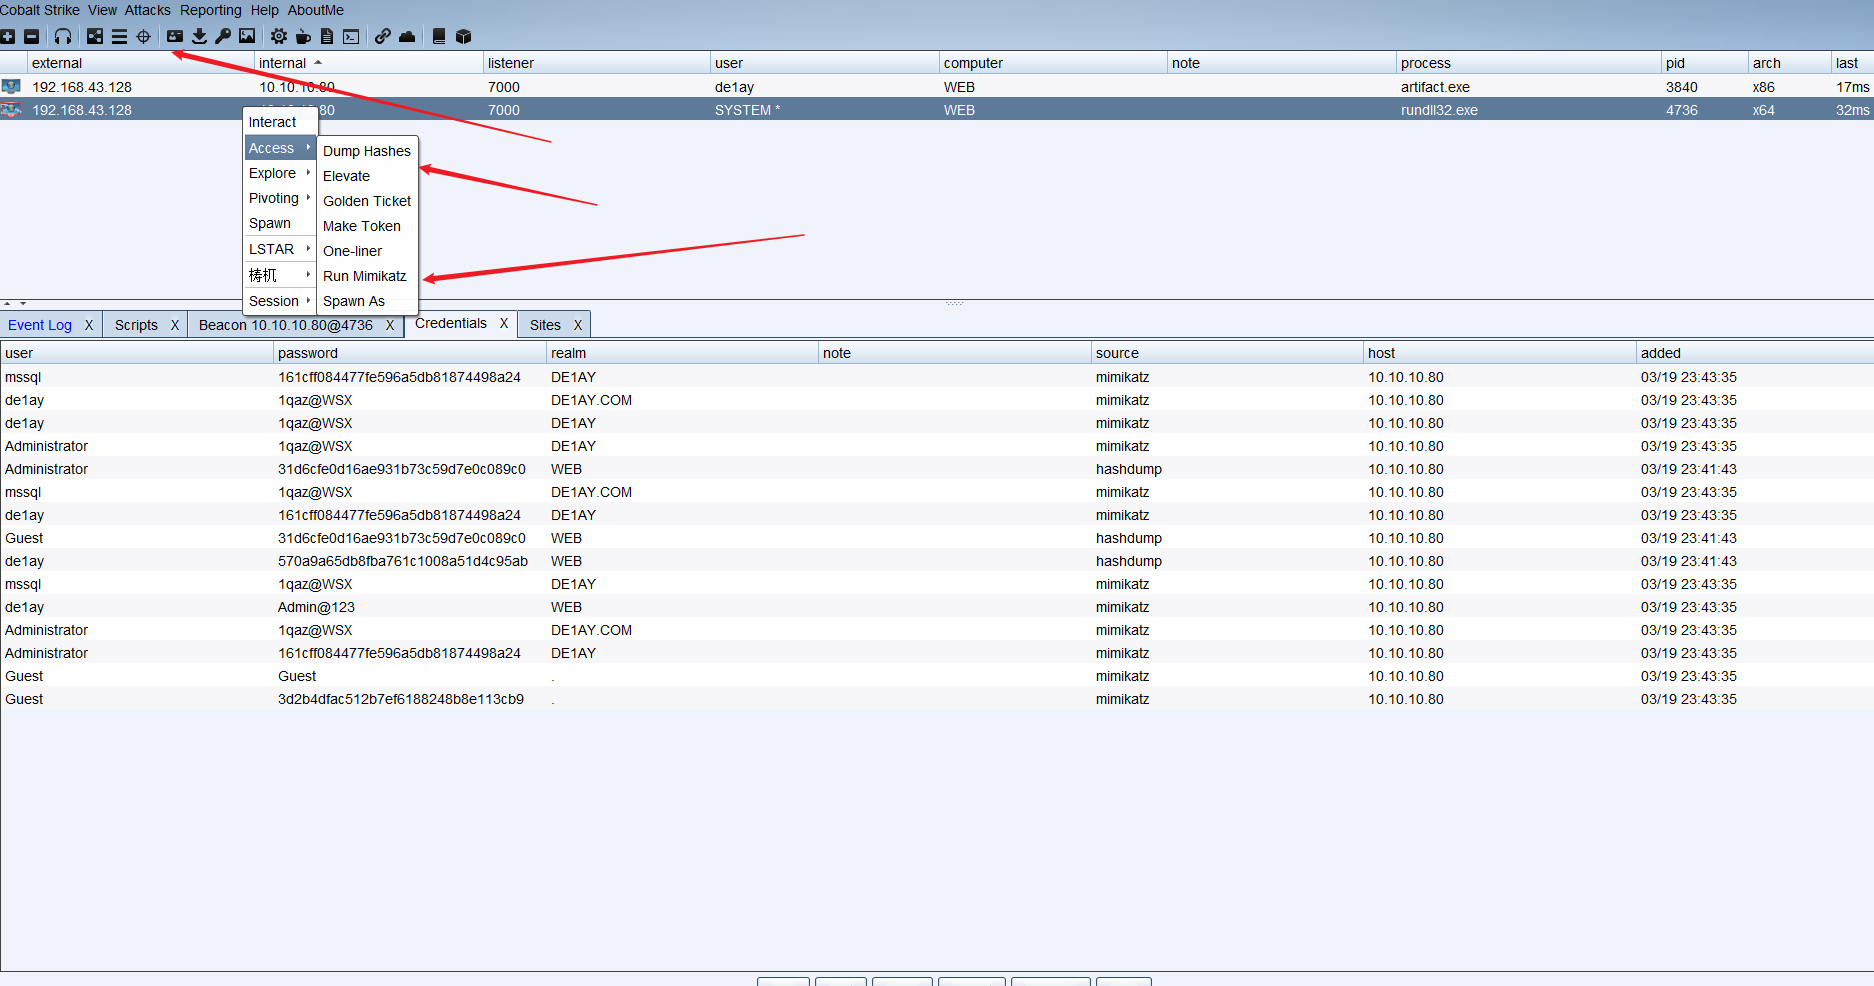Close the Sites tab

coord(578,325)
